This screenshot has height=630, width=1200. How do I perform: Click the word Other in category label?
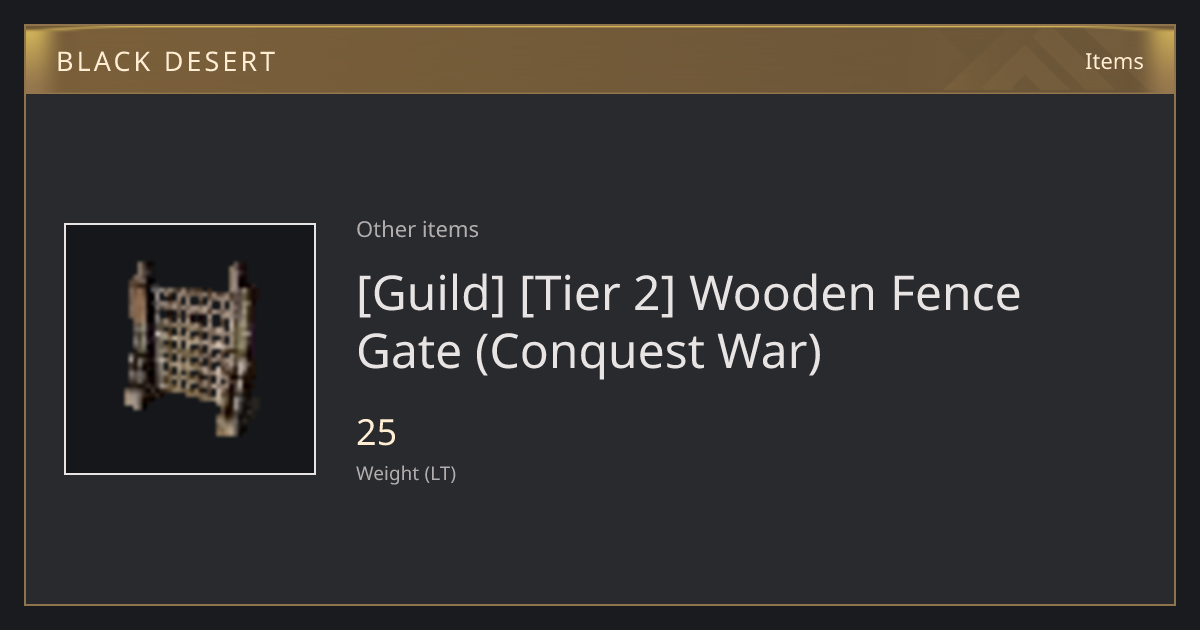pos(385,229)
